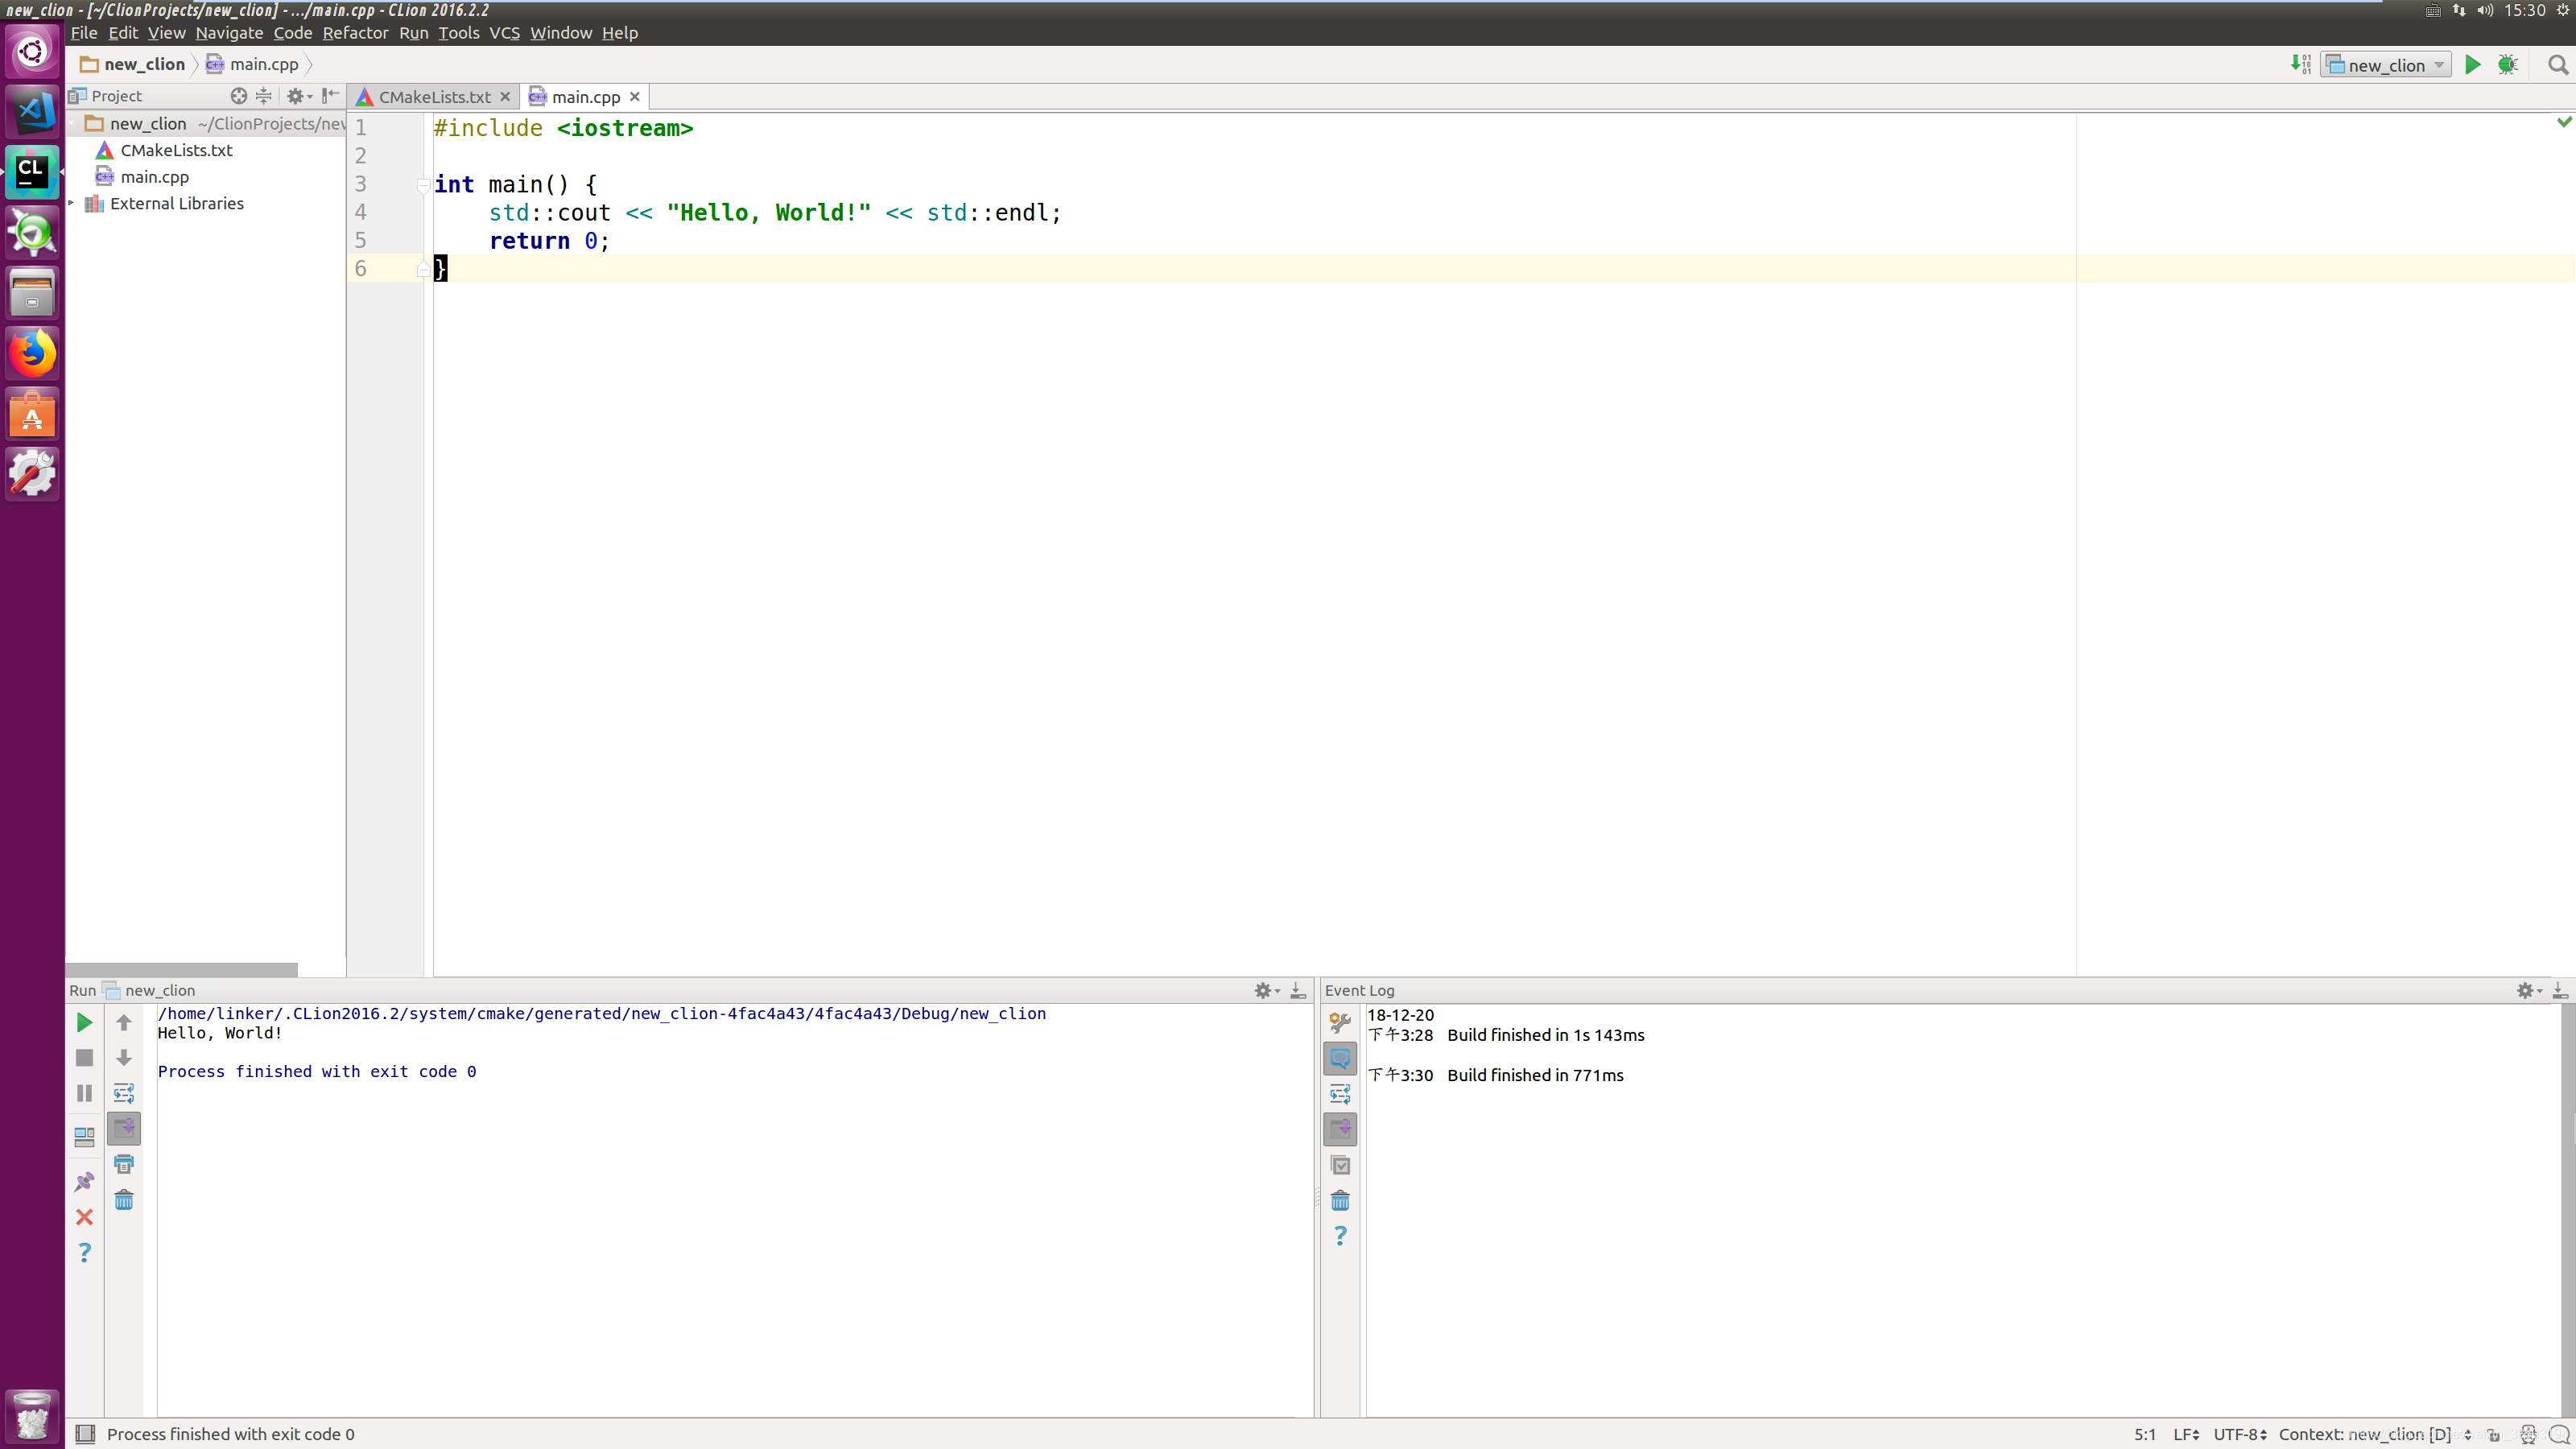Click the main.cpp breadcrumb in navigation bar
The height and width of the screenshot is (1449, 2576).
pos(253,64)
